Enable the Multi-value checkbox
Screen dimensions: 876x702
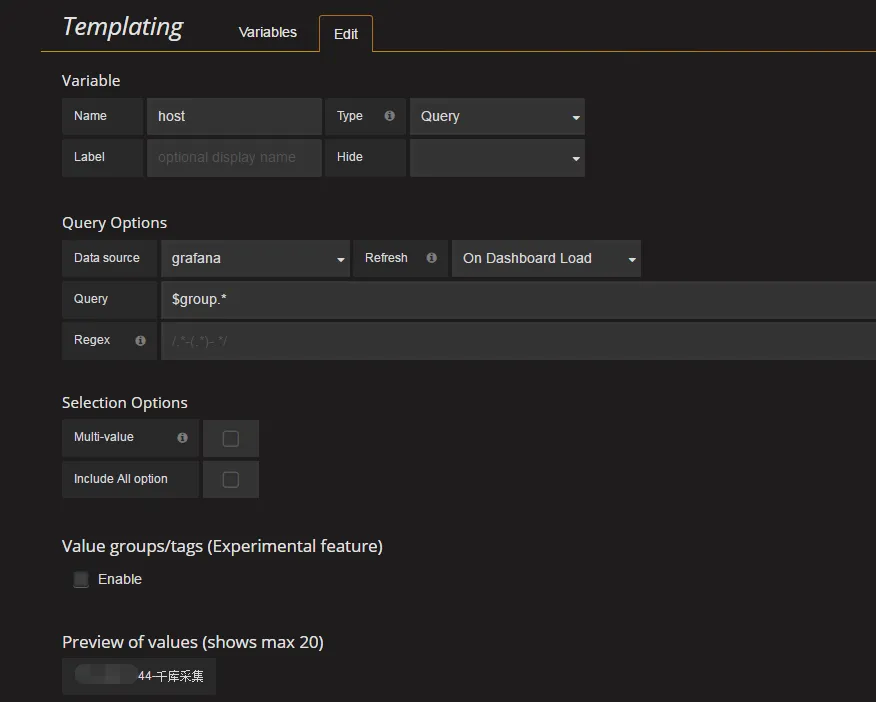(230, 439)
